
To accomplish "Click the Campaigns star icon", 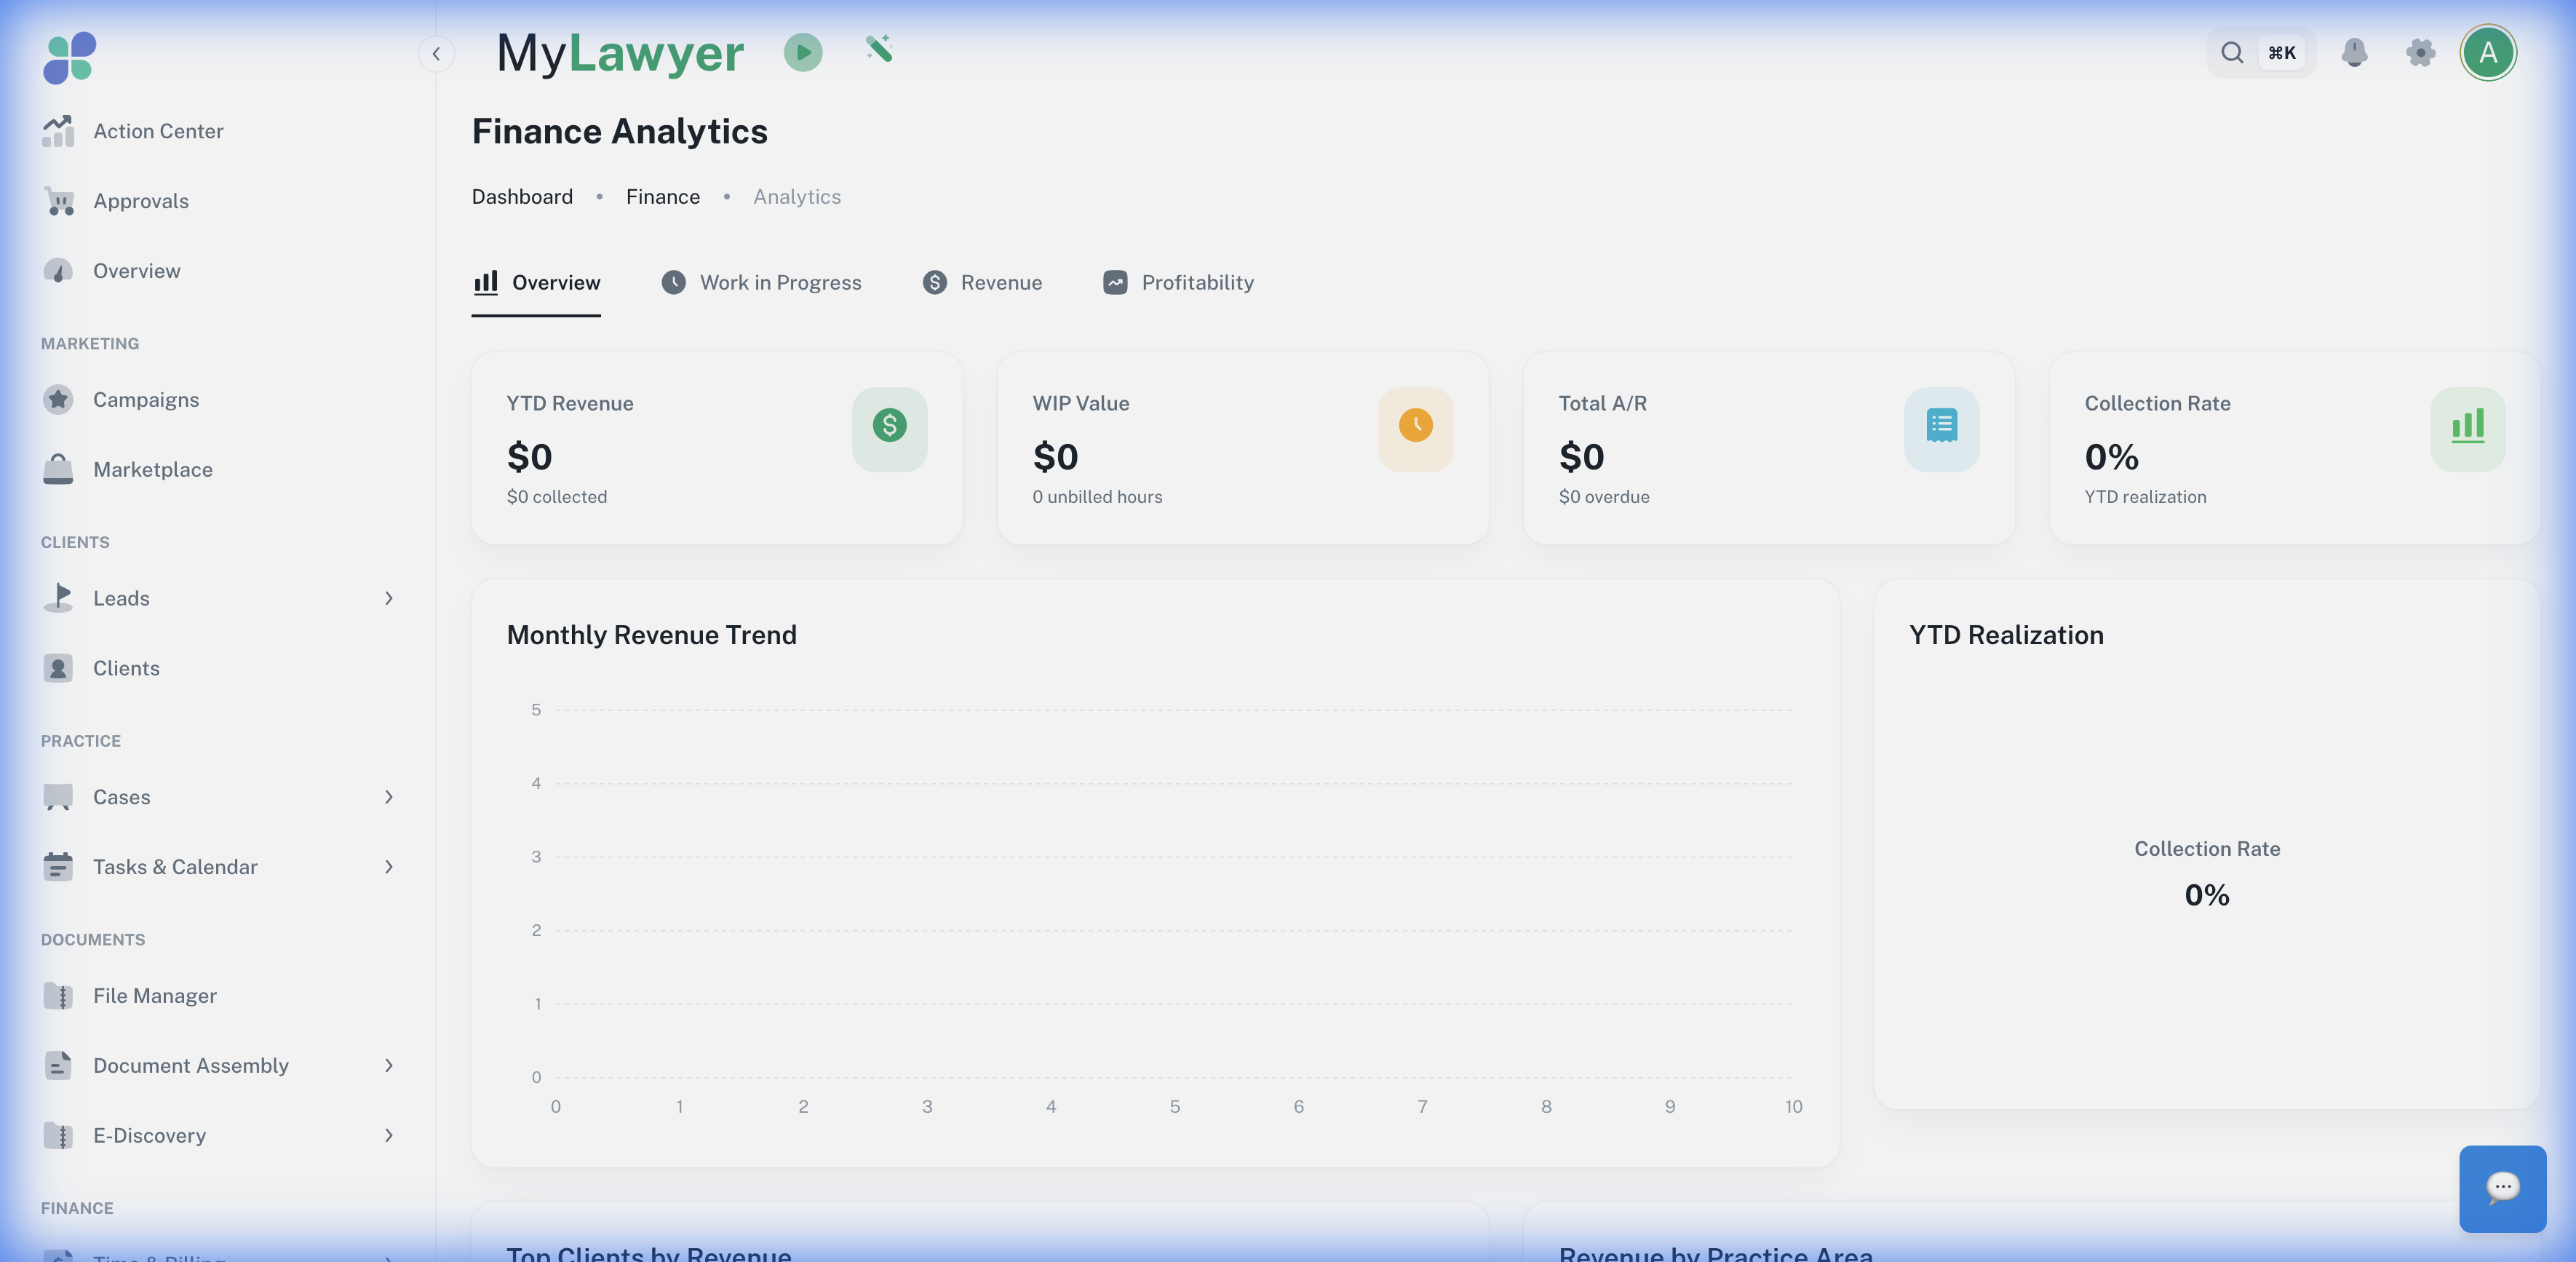I will point(58,400).
